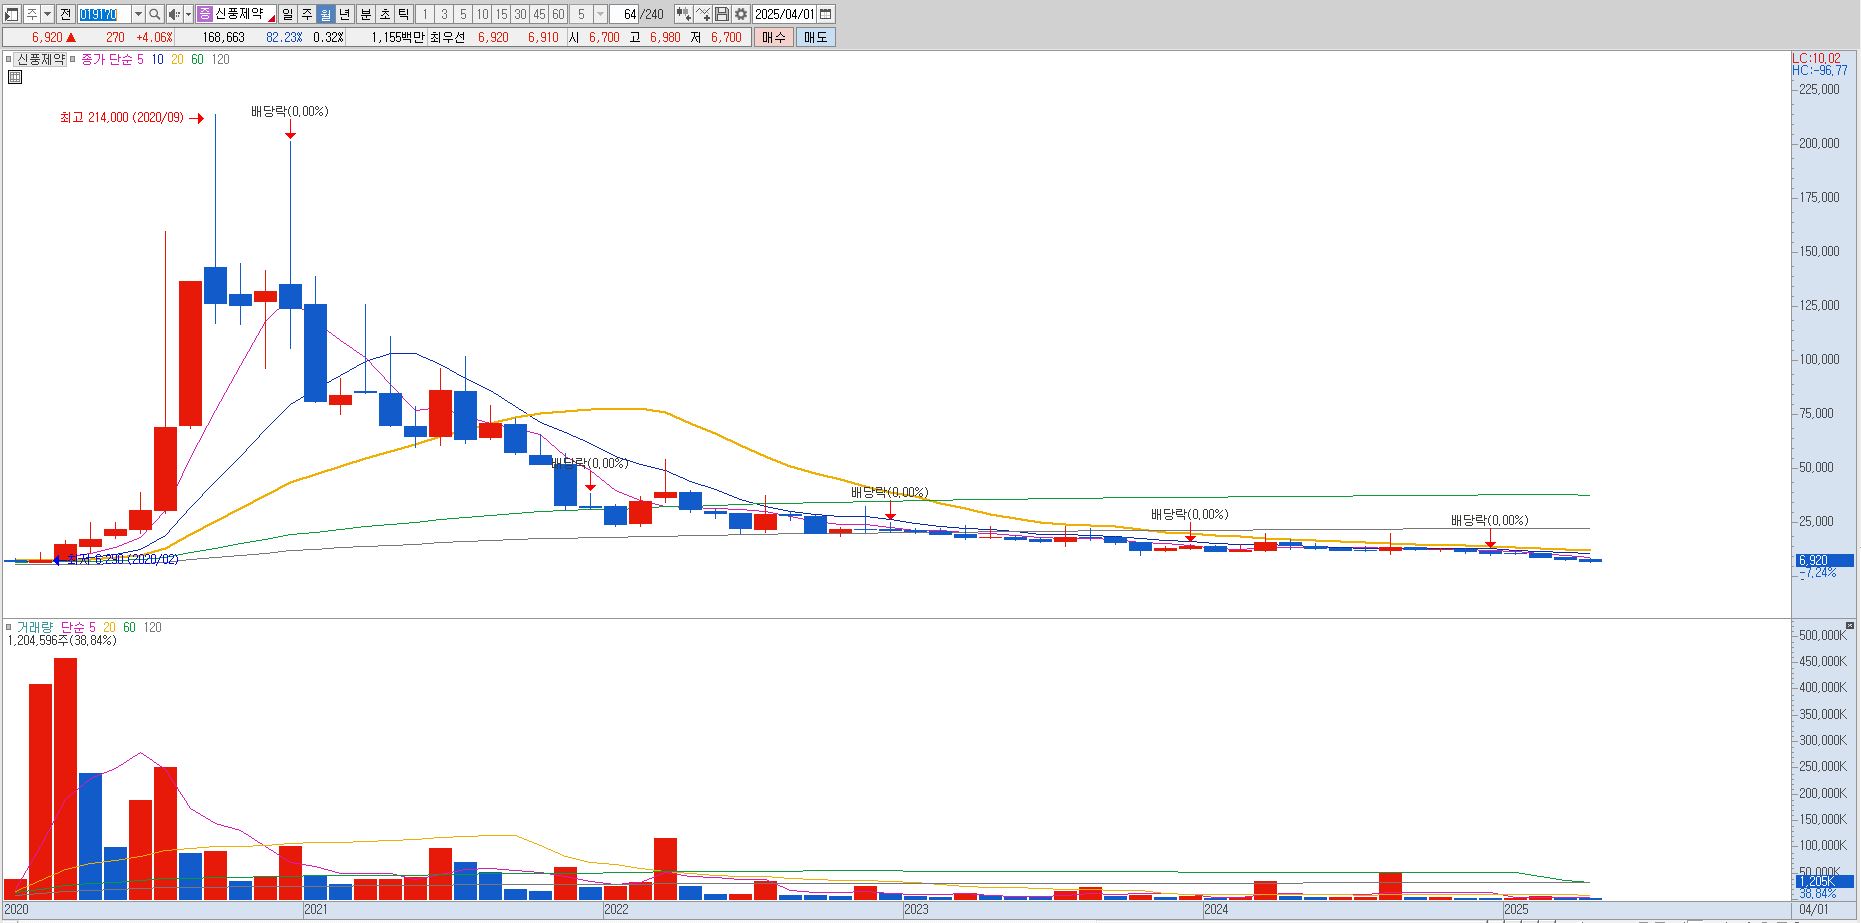Viewport: 1861px width, 923px height.
Task: Open the stock search magnifier icon
Action: [155, 14]
